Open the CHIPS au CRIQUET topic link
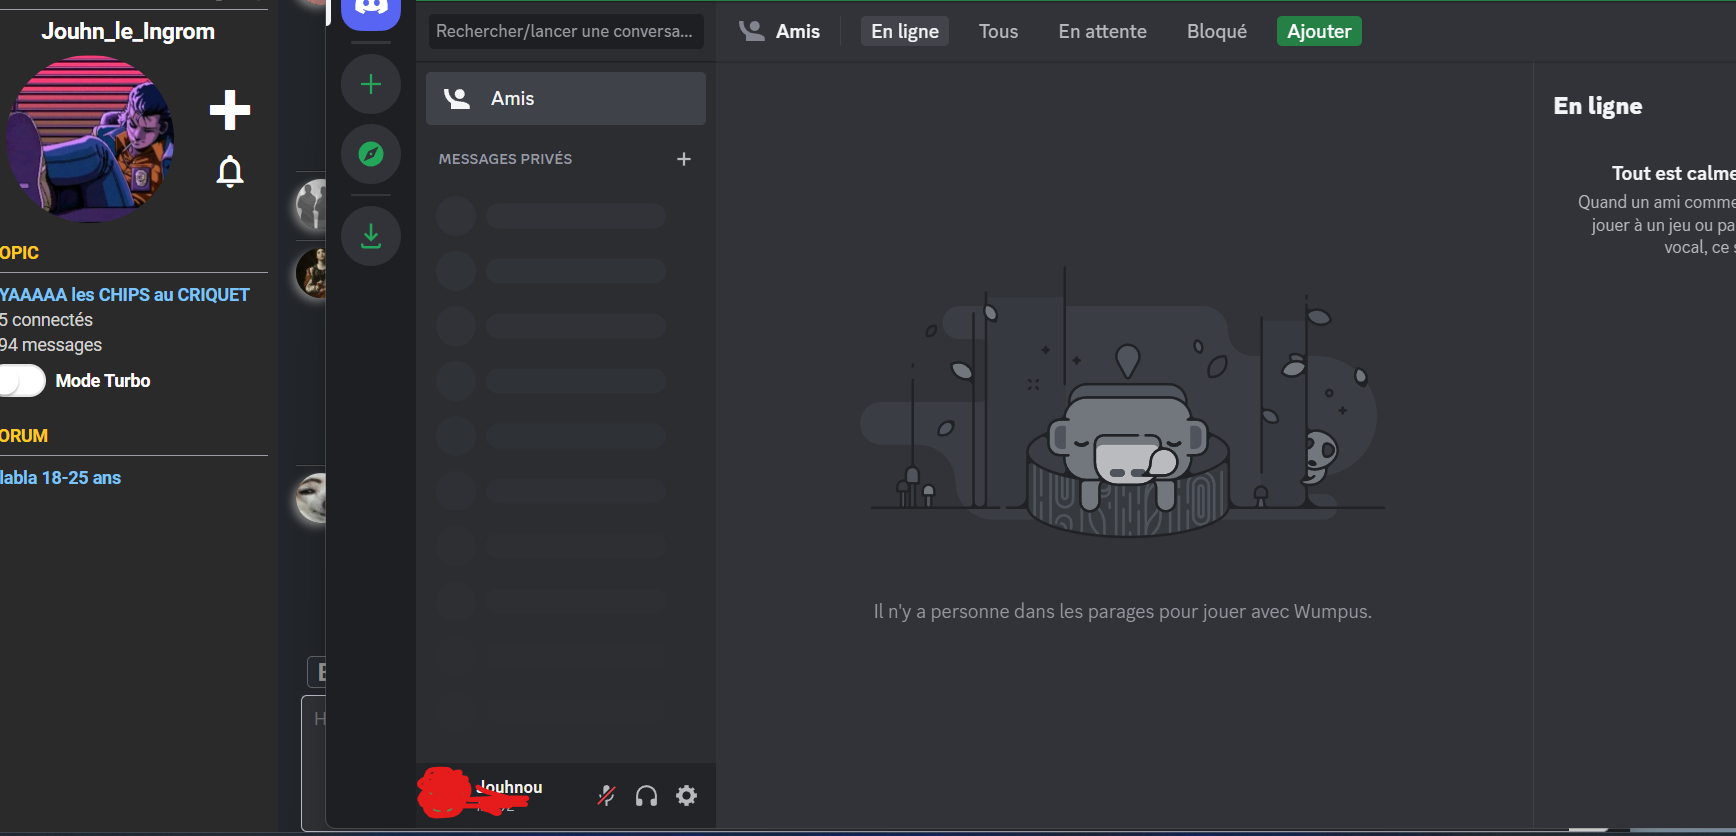The width and height of the screenshot is (1736, 836). pos(125,295)
